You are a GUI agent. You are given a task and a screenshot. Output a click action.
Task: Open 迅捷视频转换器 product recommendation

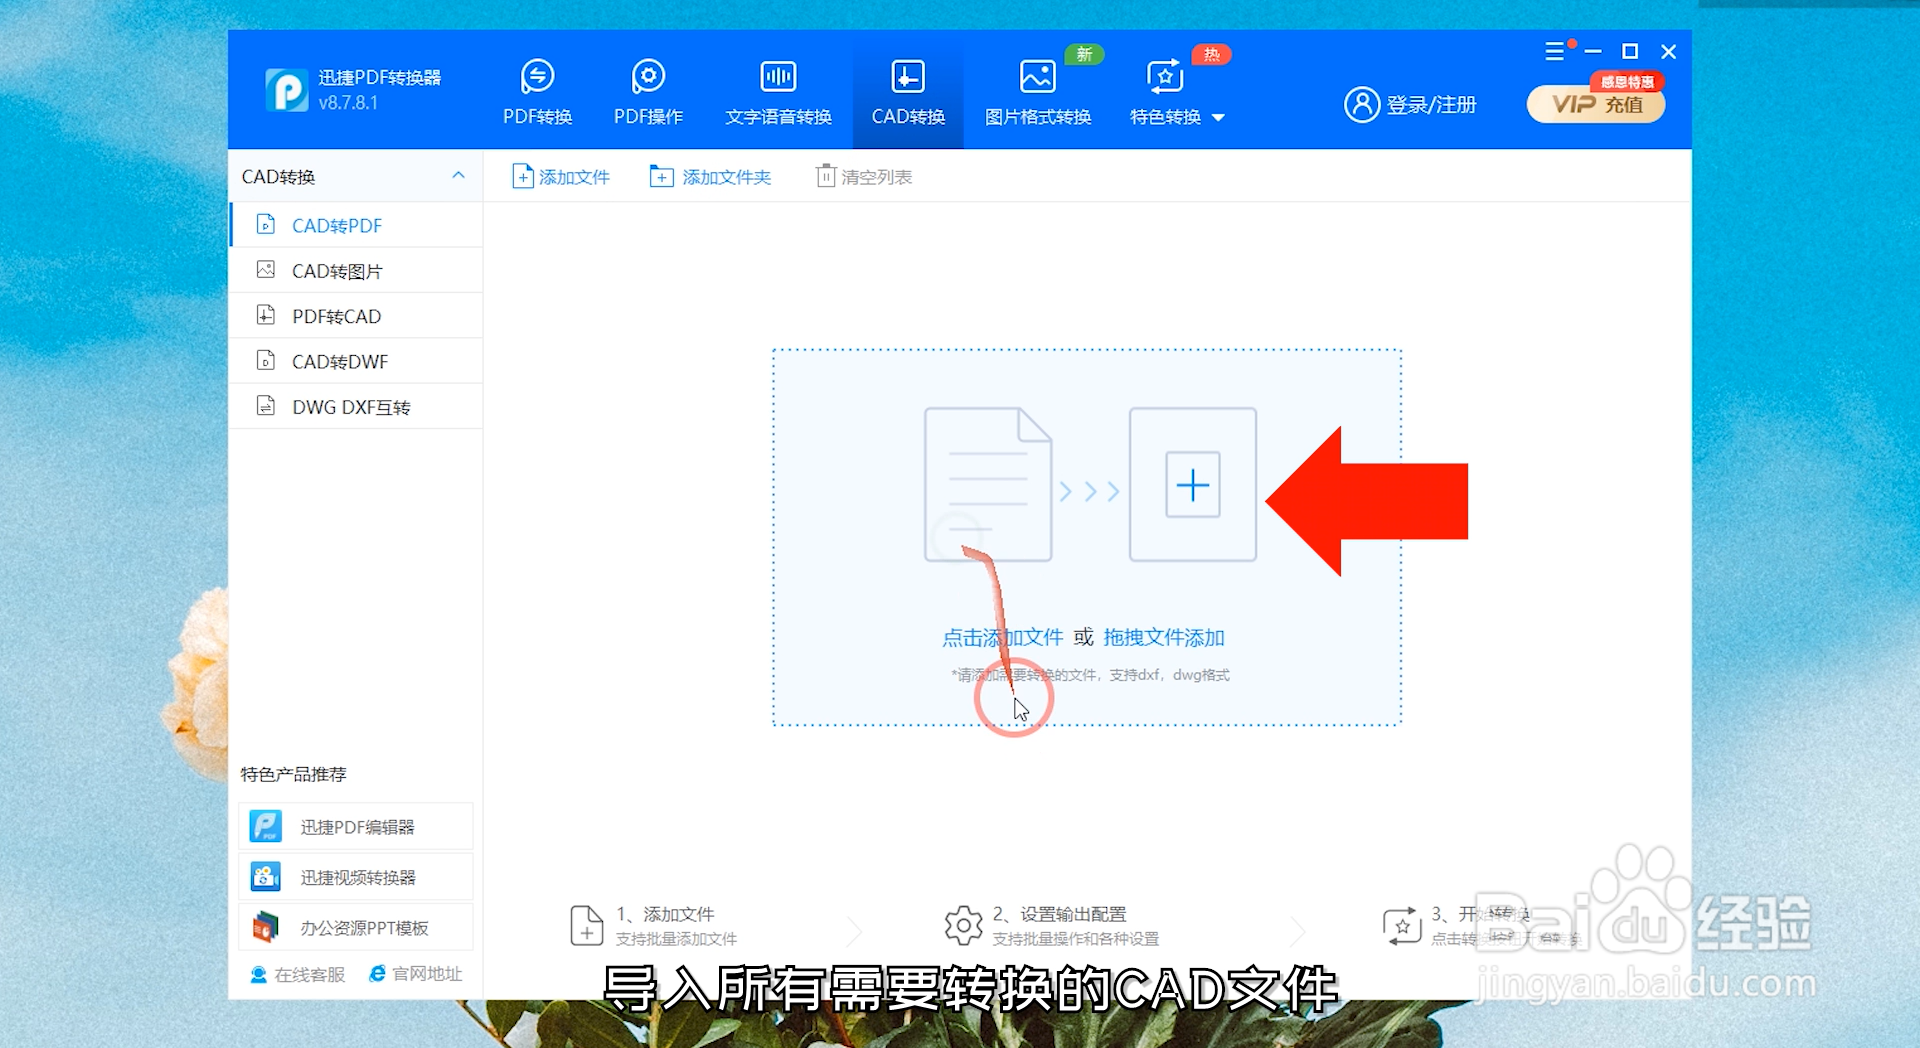(356, 877)
